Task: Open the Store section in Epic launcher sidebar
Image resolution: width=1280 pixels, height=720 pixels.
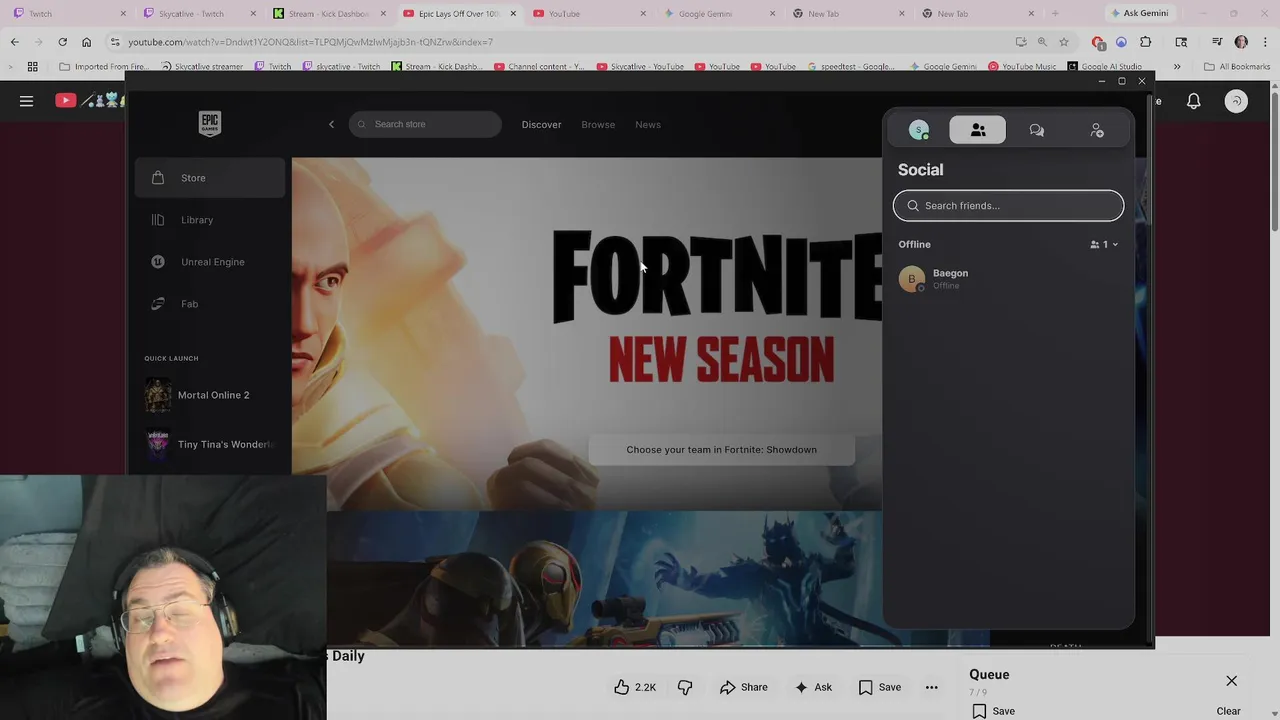Action: (x=210, y=178)
